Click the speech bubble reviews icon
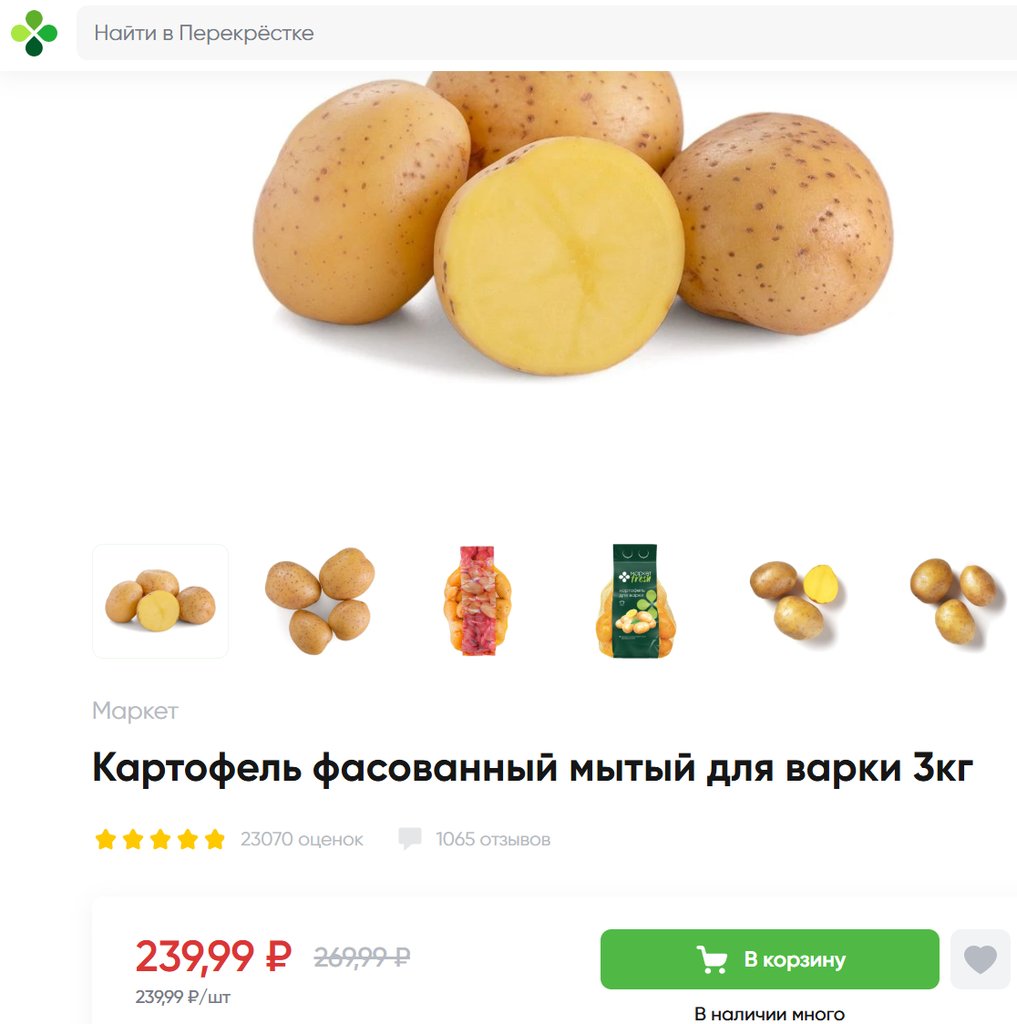The height and width of the screenshot is (1024, 1017). (x=410, y=839)
